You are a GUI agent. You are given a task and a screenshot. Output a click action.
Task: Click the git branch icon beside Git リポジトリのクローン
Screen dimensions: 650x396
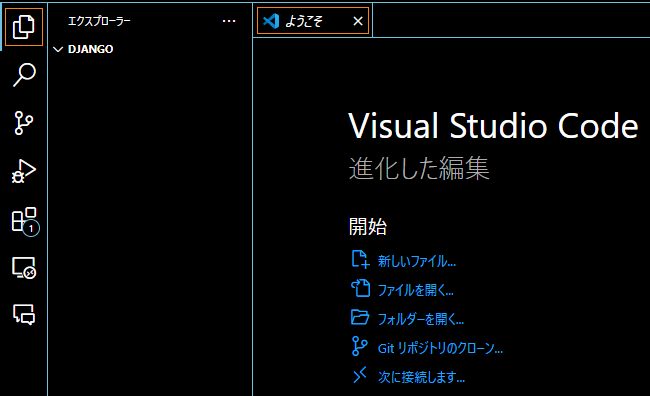359,346
